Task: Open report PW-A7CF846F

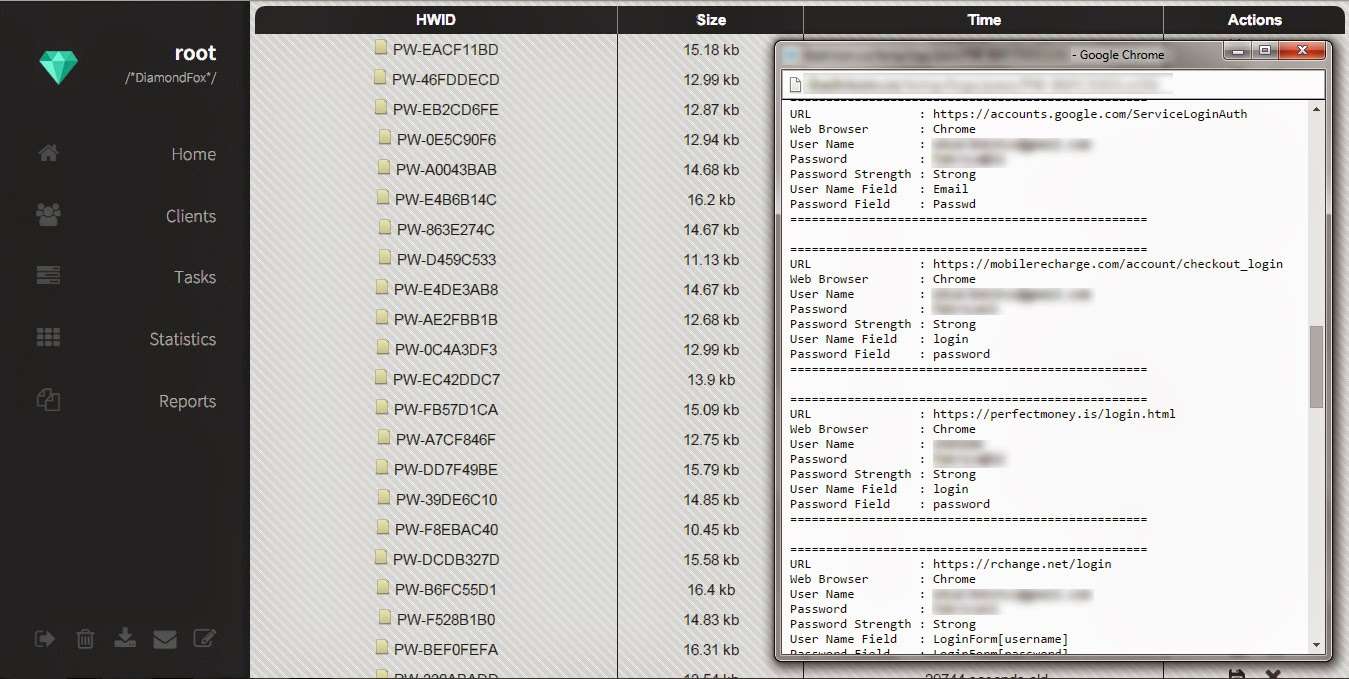Action: (446, 440)
